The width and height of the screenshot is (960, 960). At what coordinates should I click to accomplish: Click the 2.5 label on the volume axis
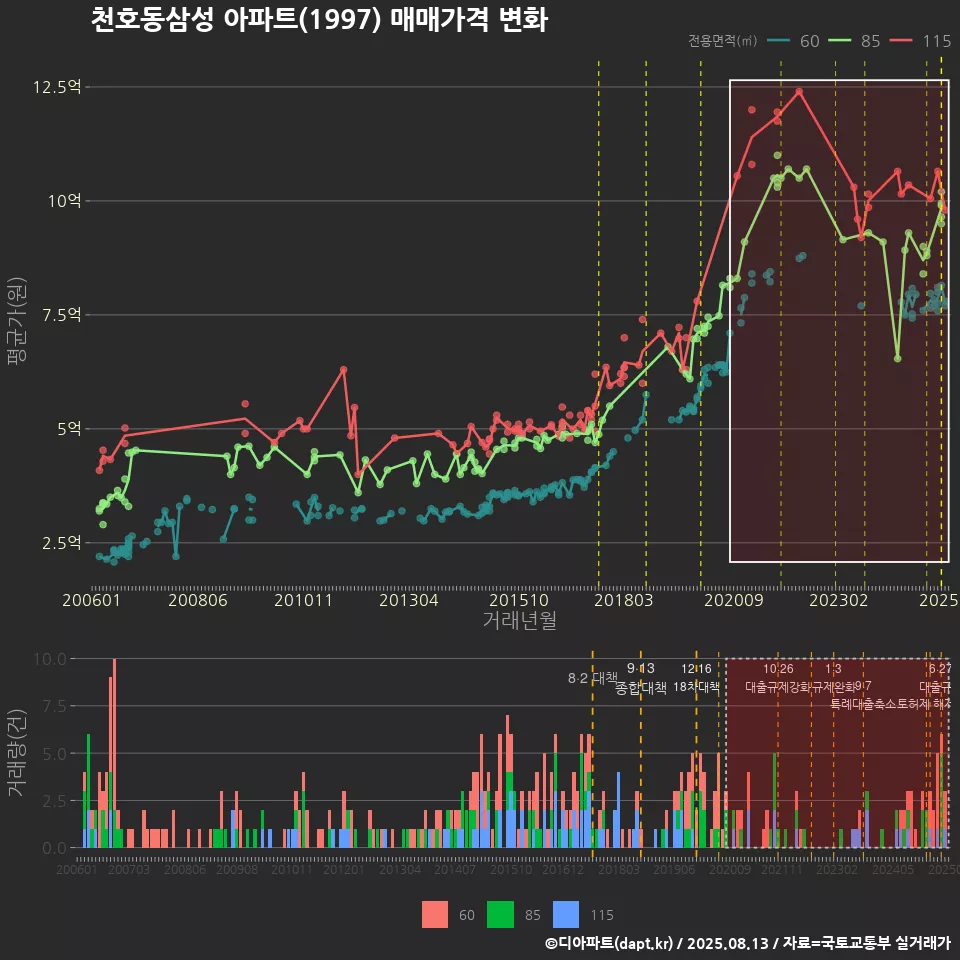tap(55, 801)
